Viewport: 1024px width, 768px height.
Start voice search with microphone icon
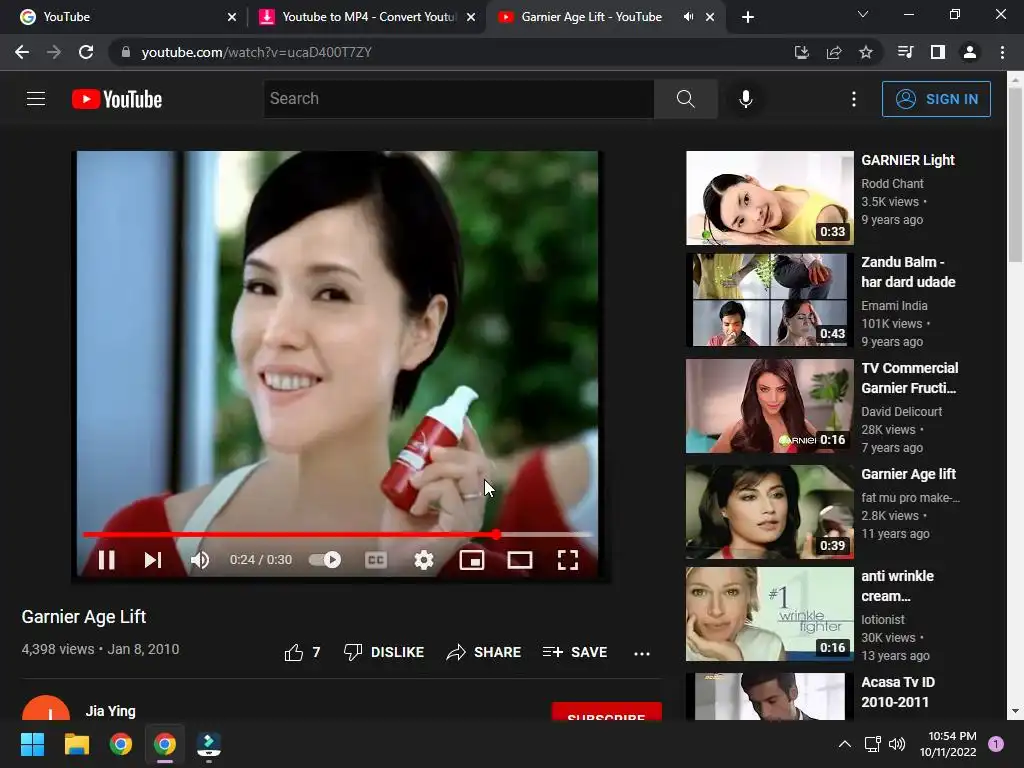(x=746, y=99)
